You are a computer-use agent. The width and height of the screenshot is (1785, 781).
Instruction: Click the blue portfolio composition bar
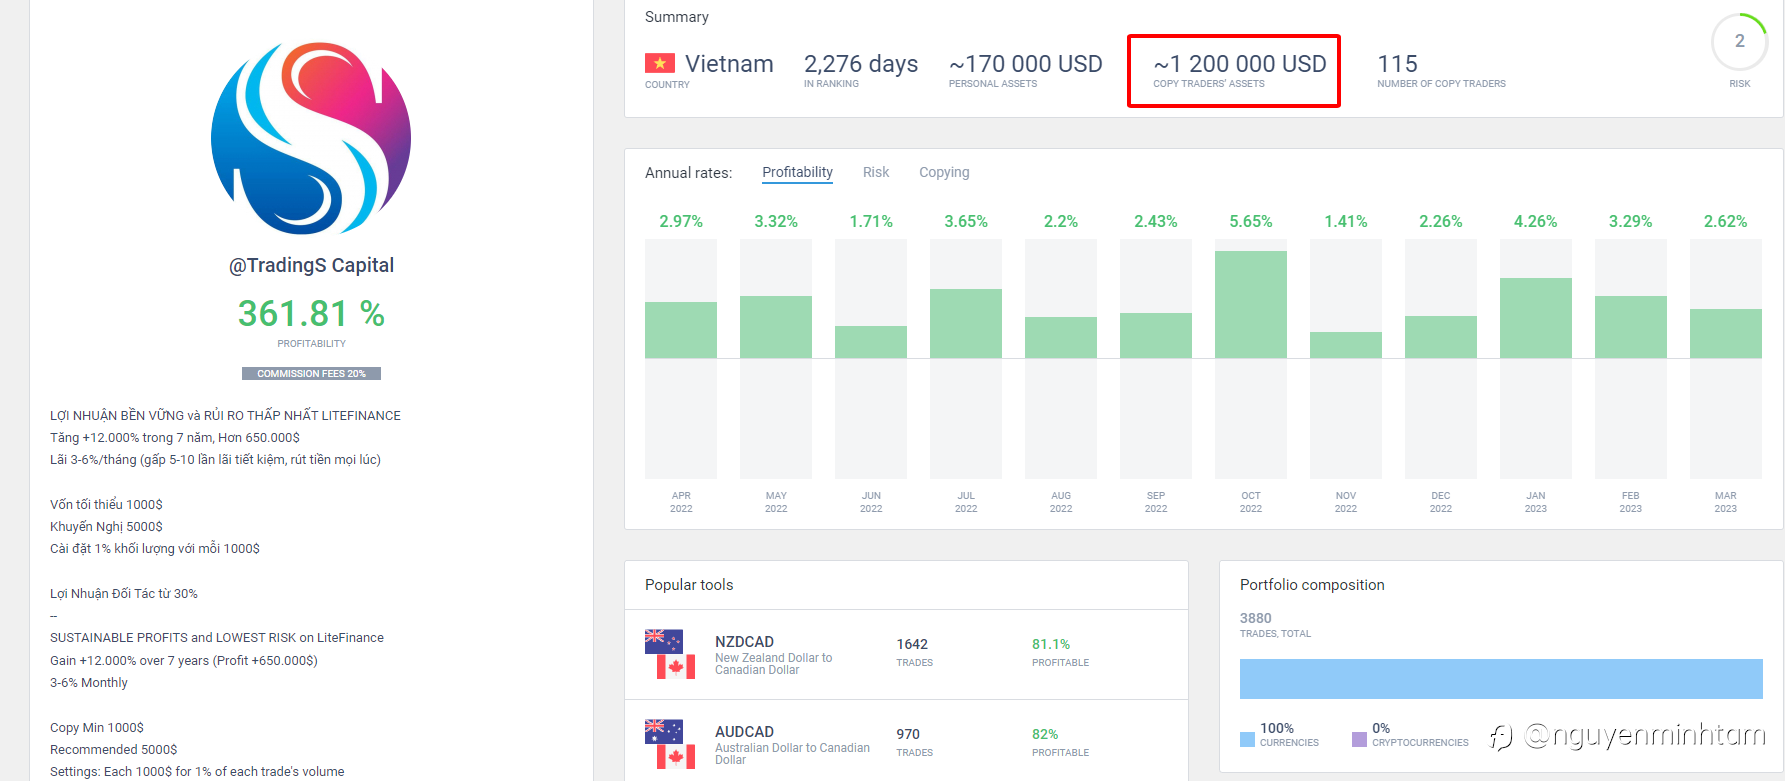pyautogui.click(x=1501, y=679)
